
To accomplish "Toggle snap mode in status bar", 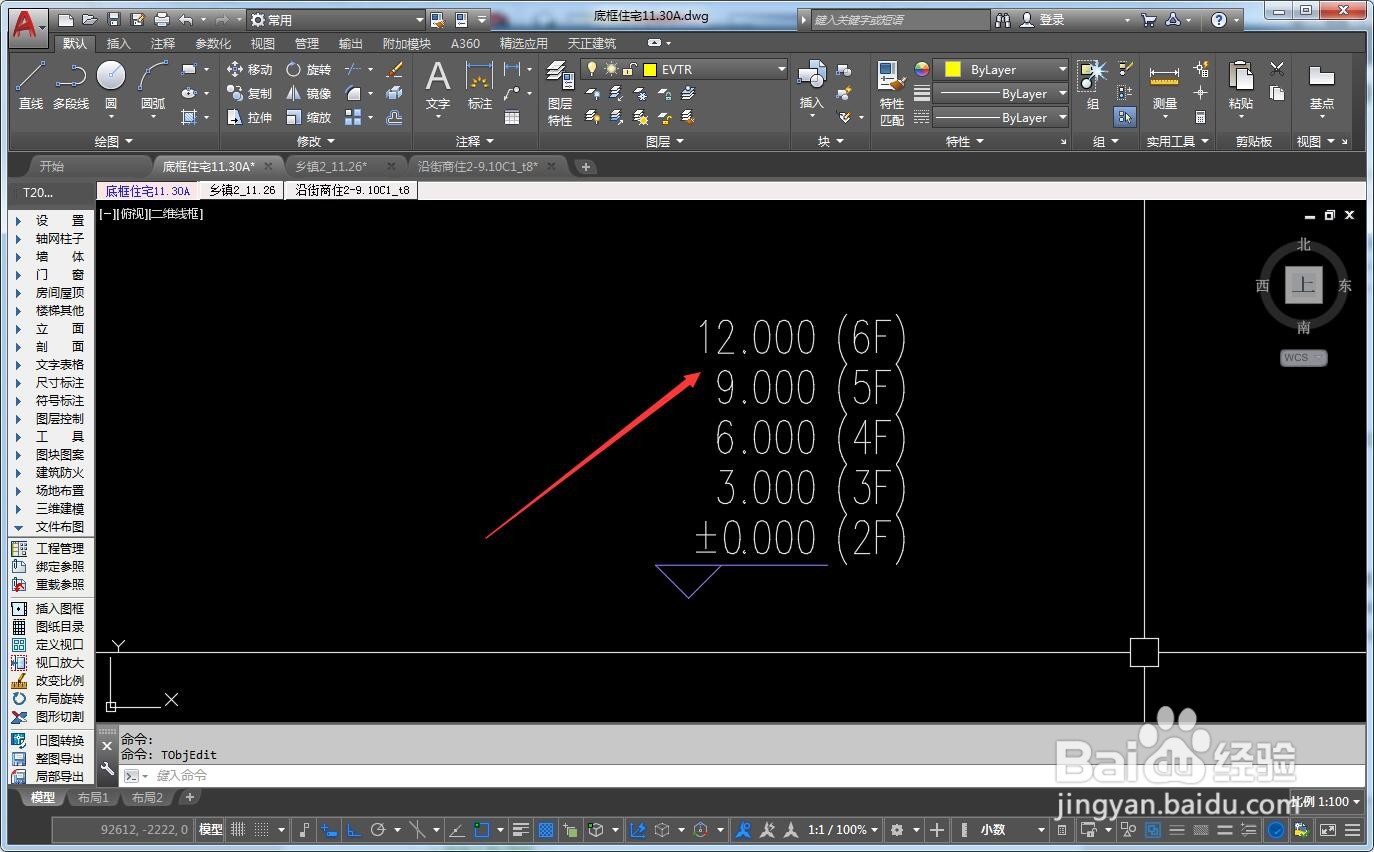I will point(261,830).
